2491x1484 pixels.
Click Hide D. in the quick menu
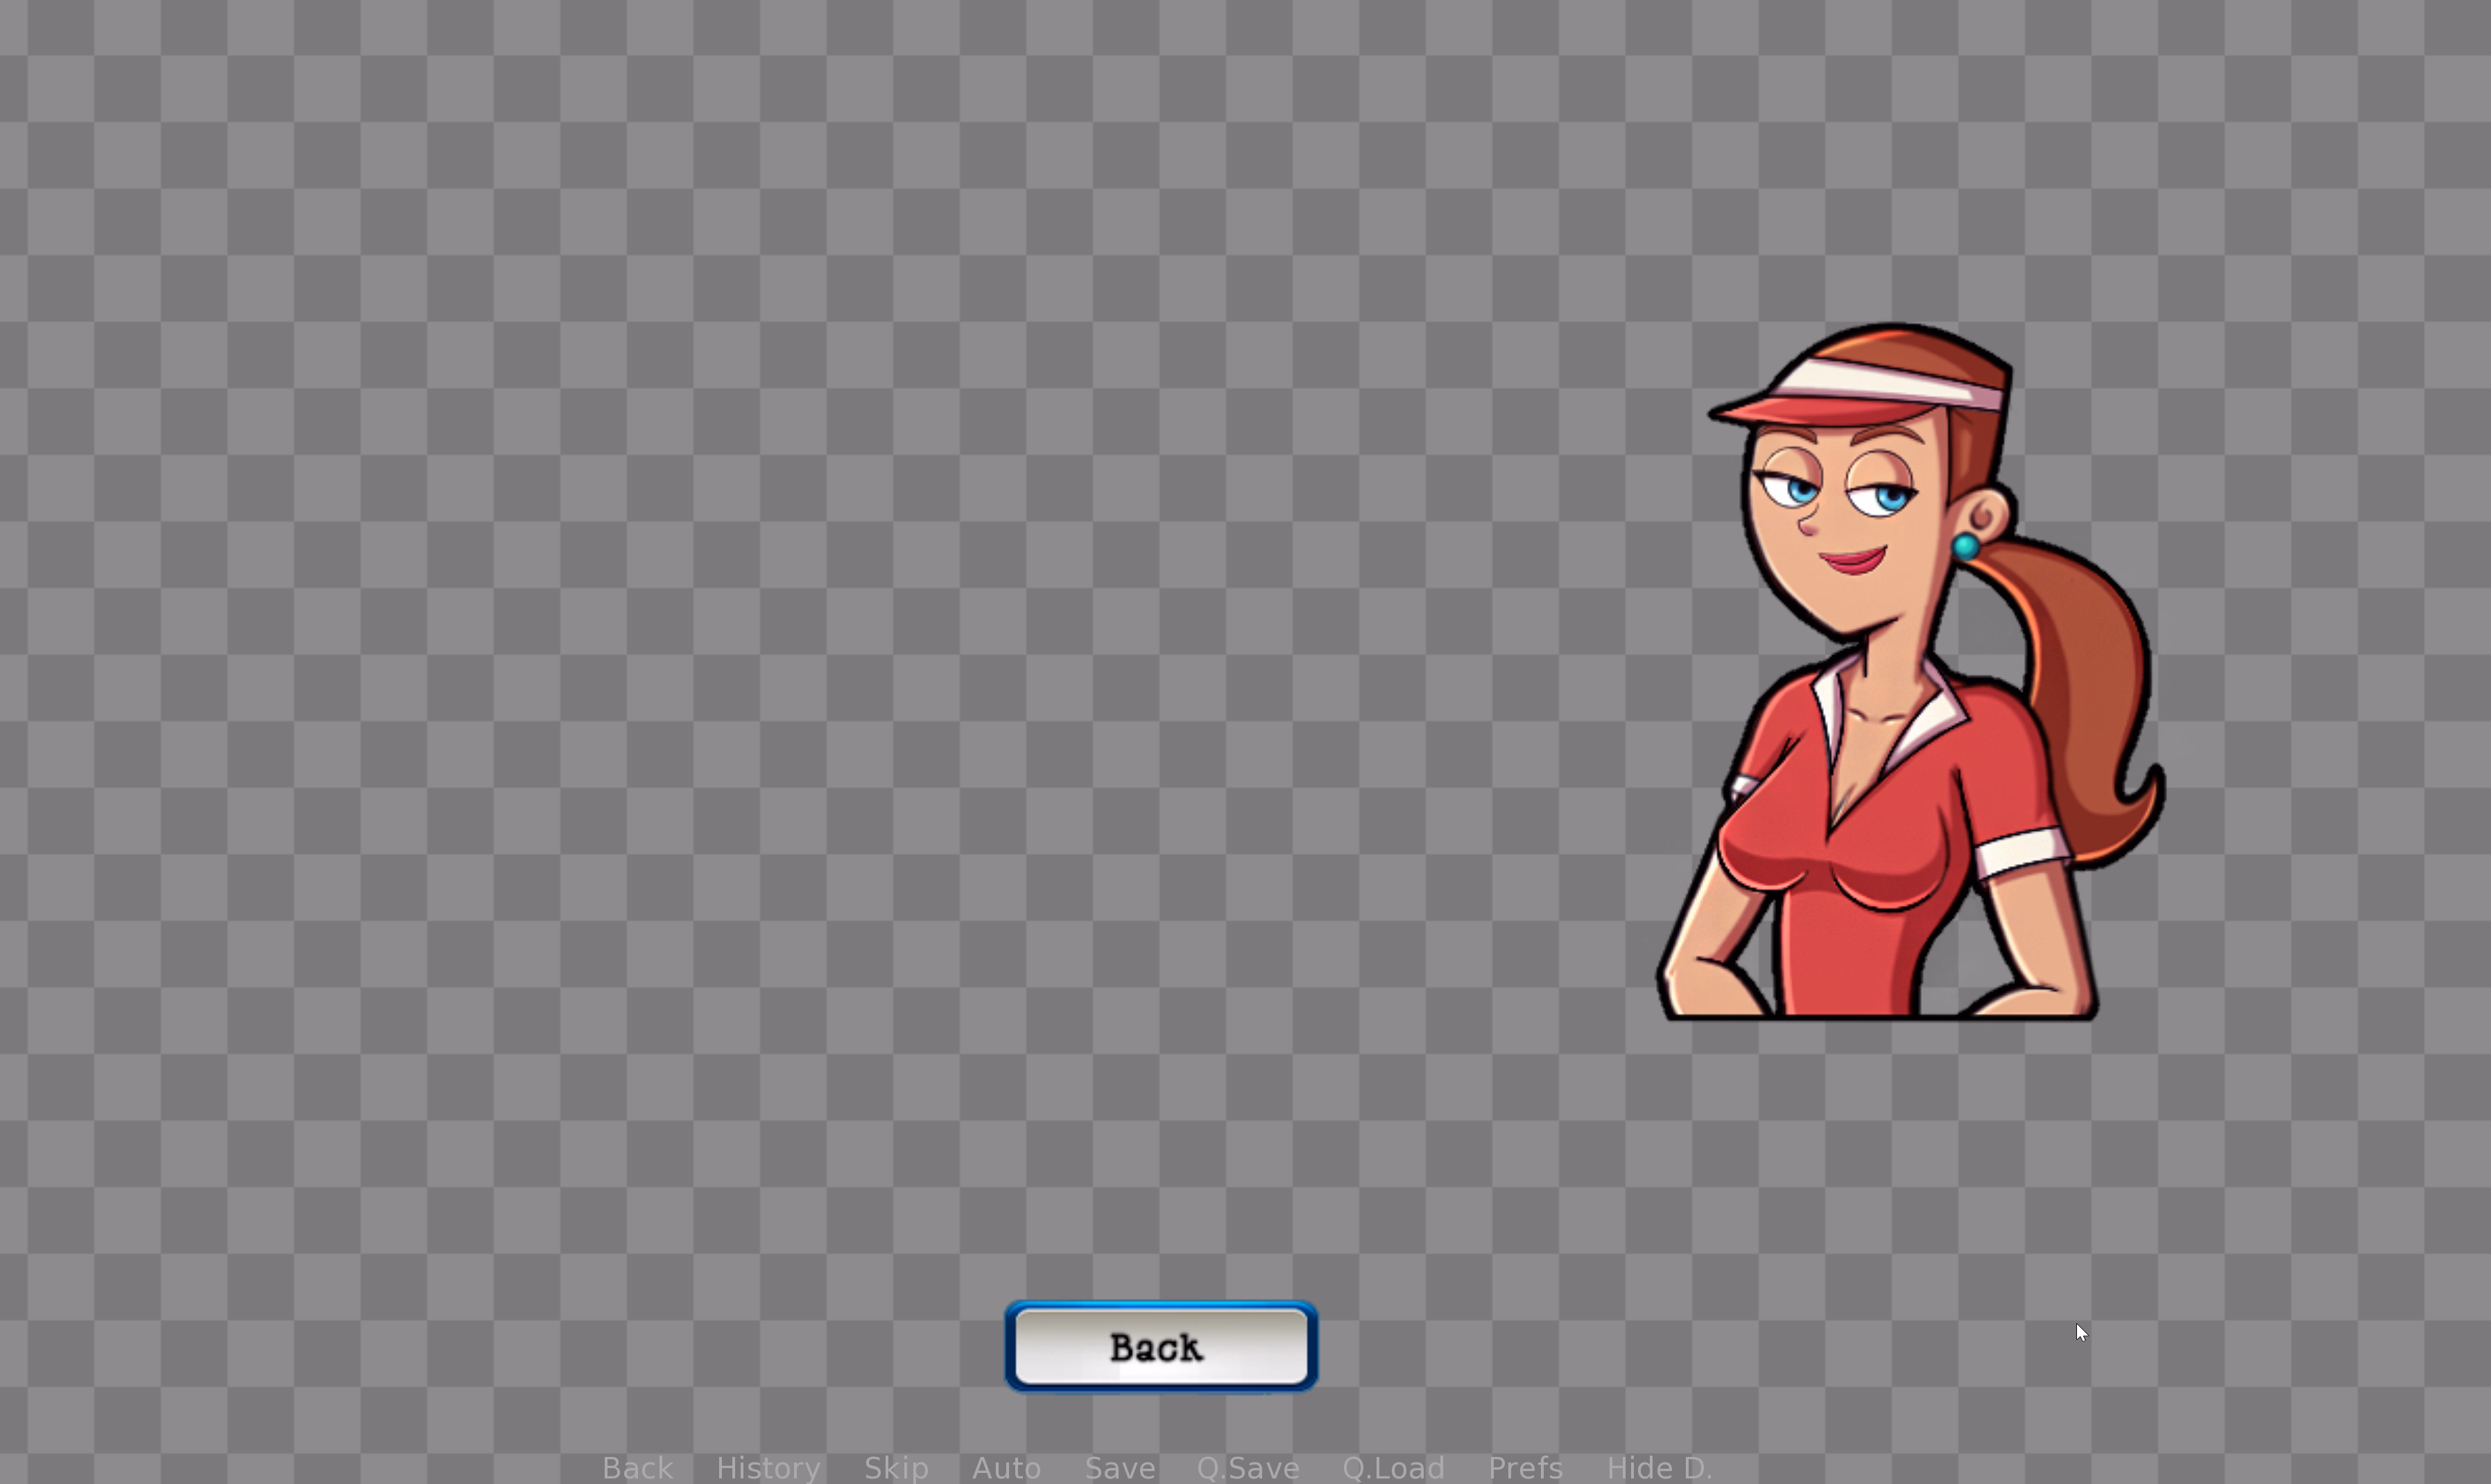1659,1467
